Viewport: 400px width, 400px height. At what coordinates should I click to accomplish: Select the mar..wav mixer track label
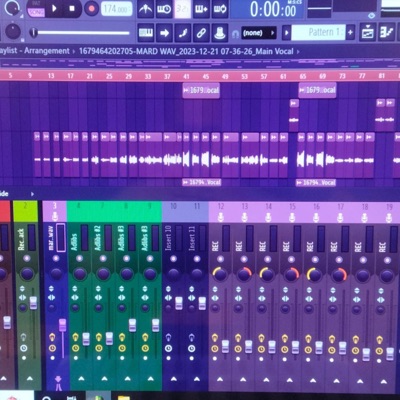point(51,239)
